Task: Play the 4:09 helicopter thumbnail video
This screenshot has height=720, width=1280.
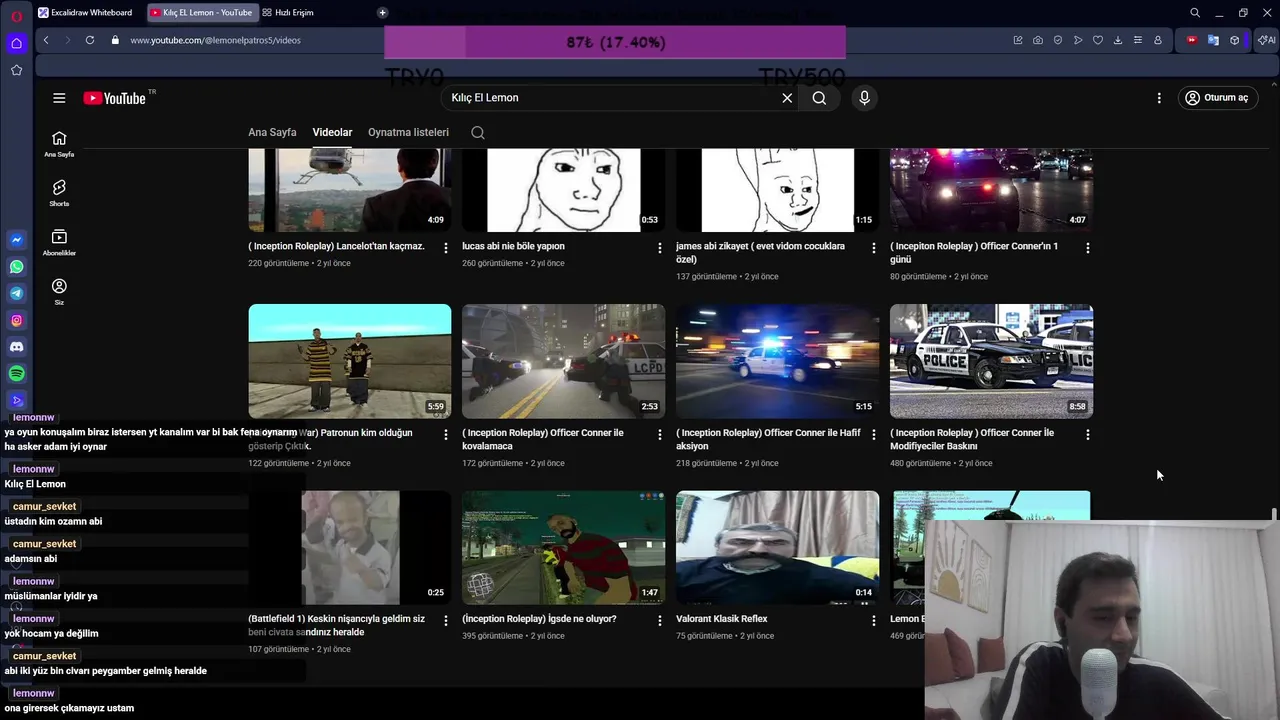Action: click(x=350, y=190)
